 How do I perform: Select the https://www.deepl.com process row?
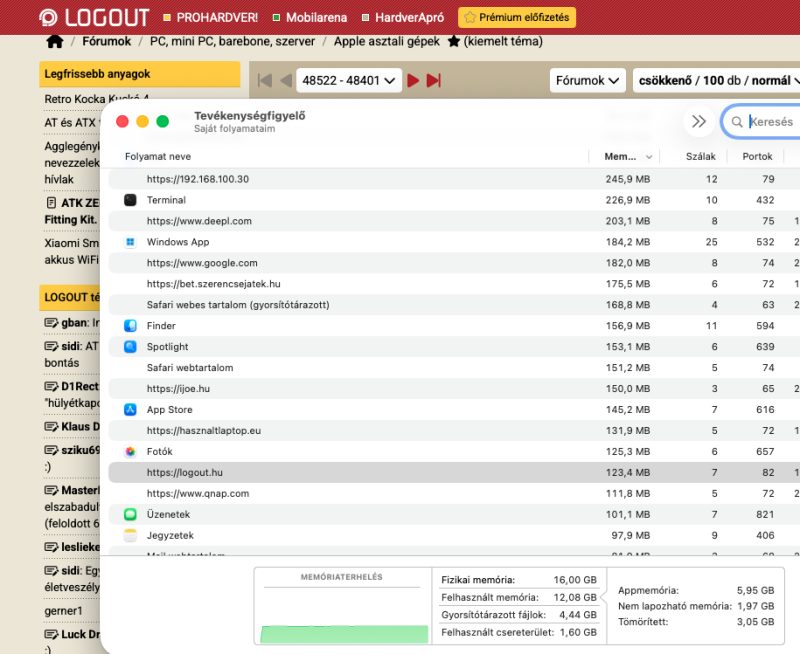454,221
